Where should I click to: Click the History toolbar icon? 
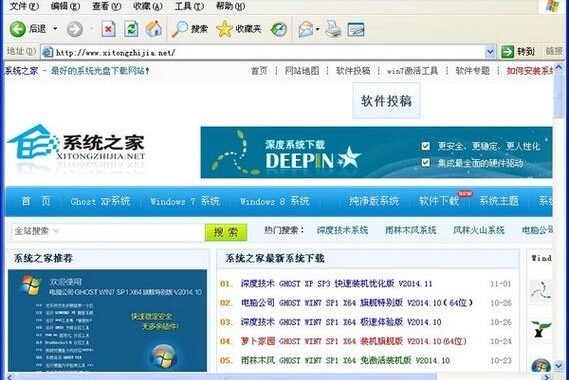pyautogui.click(x=279, y=29)
